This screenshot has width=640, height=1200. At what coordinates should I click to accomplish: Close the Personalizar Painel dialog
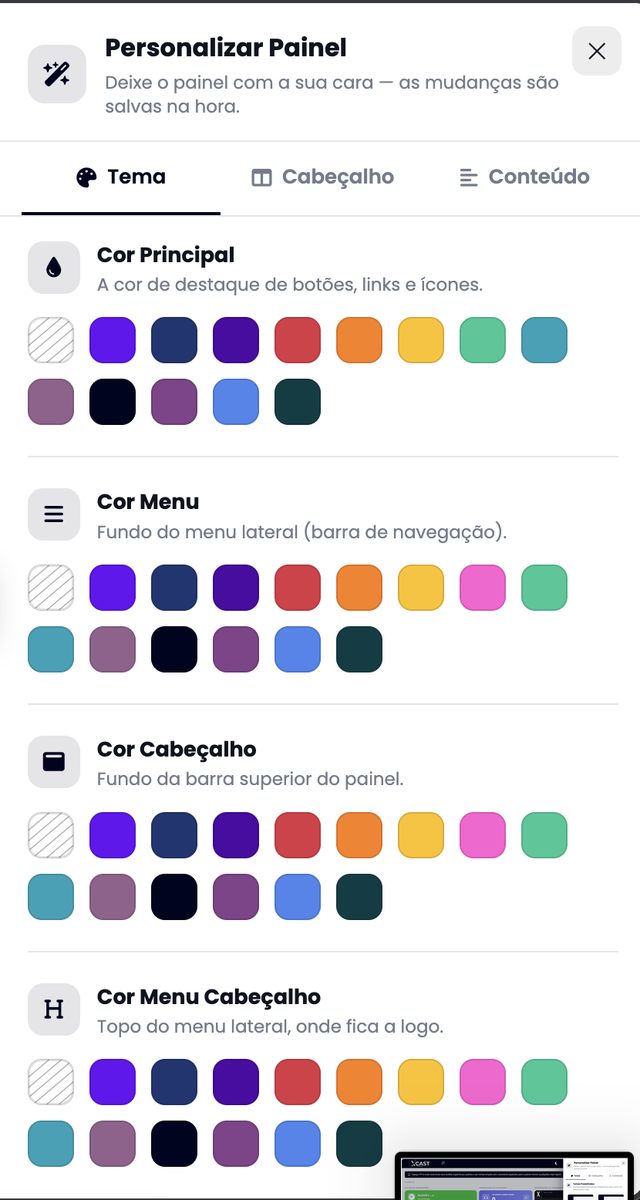pyautogui.click(x=597, y=51)
